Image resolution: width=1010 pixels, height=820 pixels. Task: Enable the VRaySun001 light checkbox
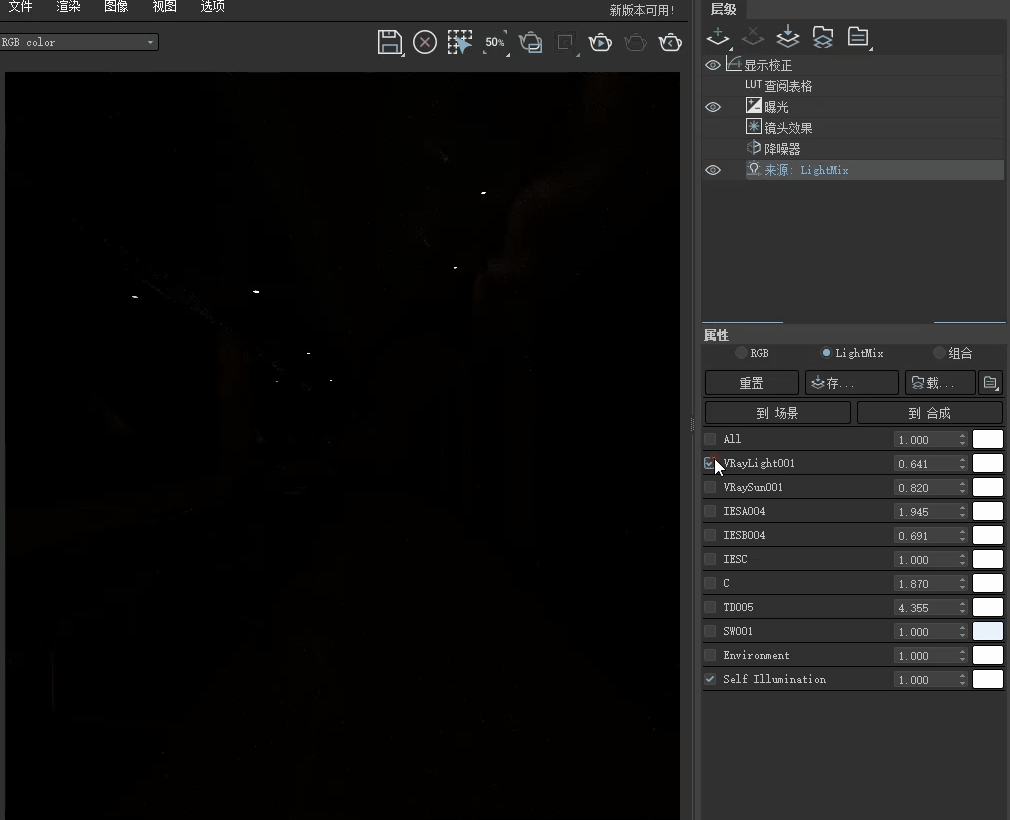pos(710,488)
